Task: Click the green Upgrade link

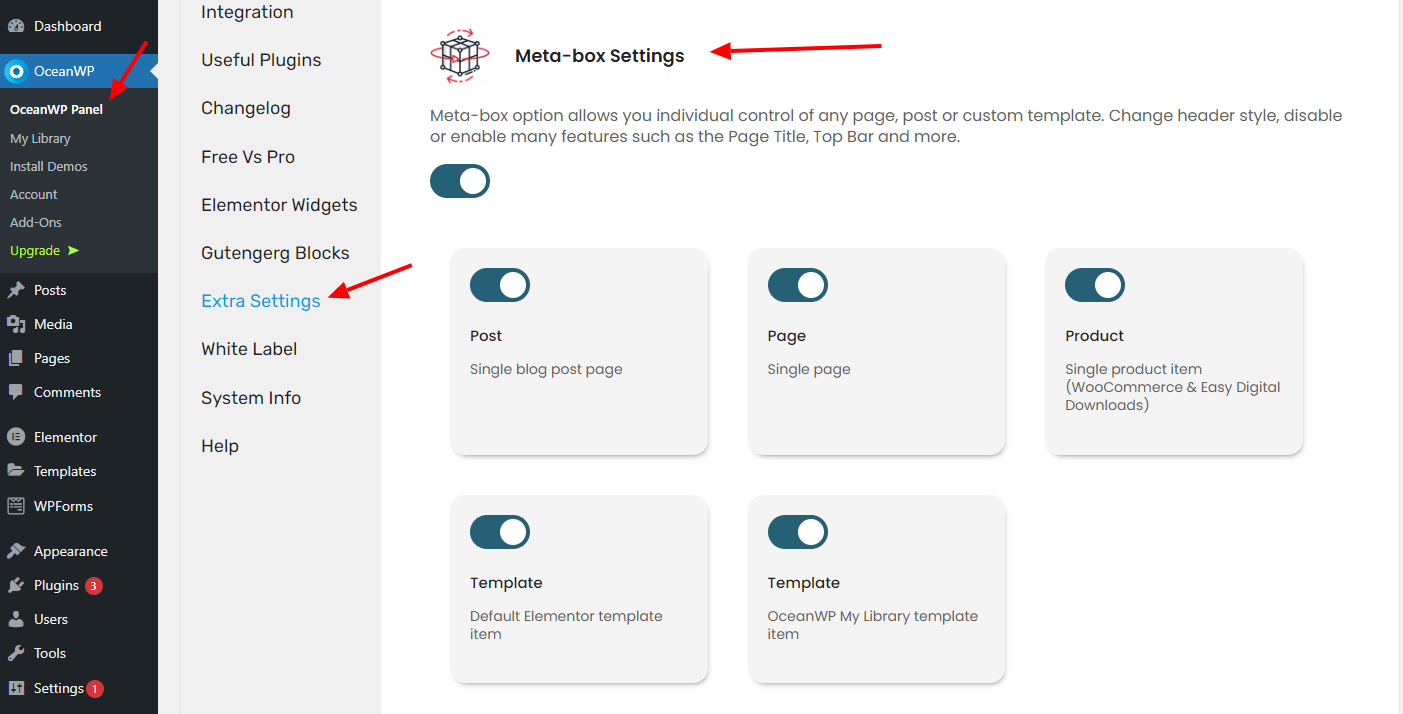Action: [x=35, y=250]
